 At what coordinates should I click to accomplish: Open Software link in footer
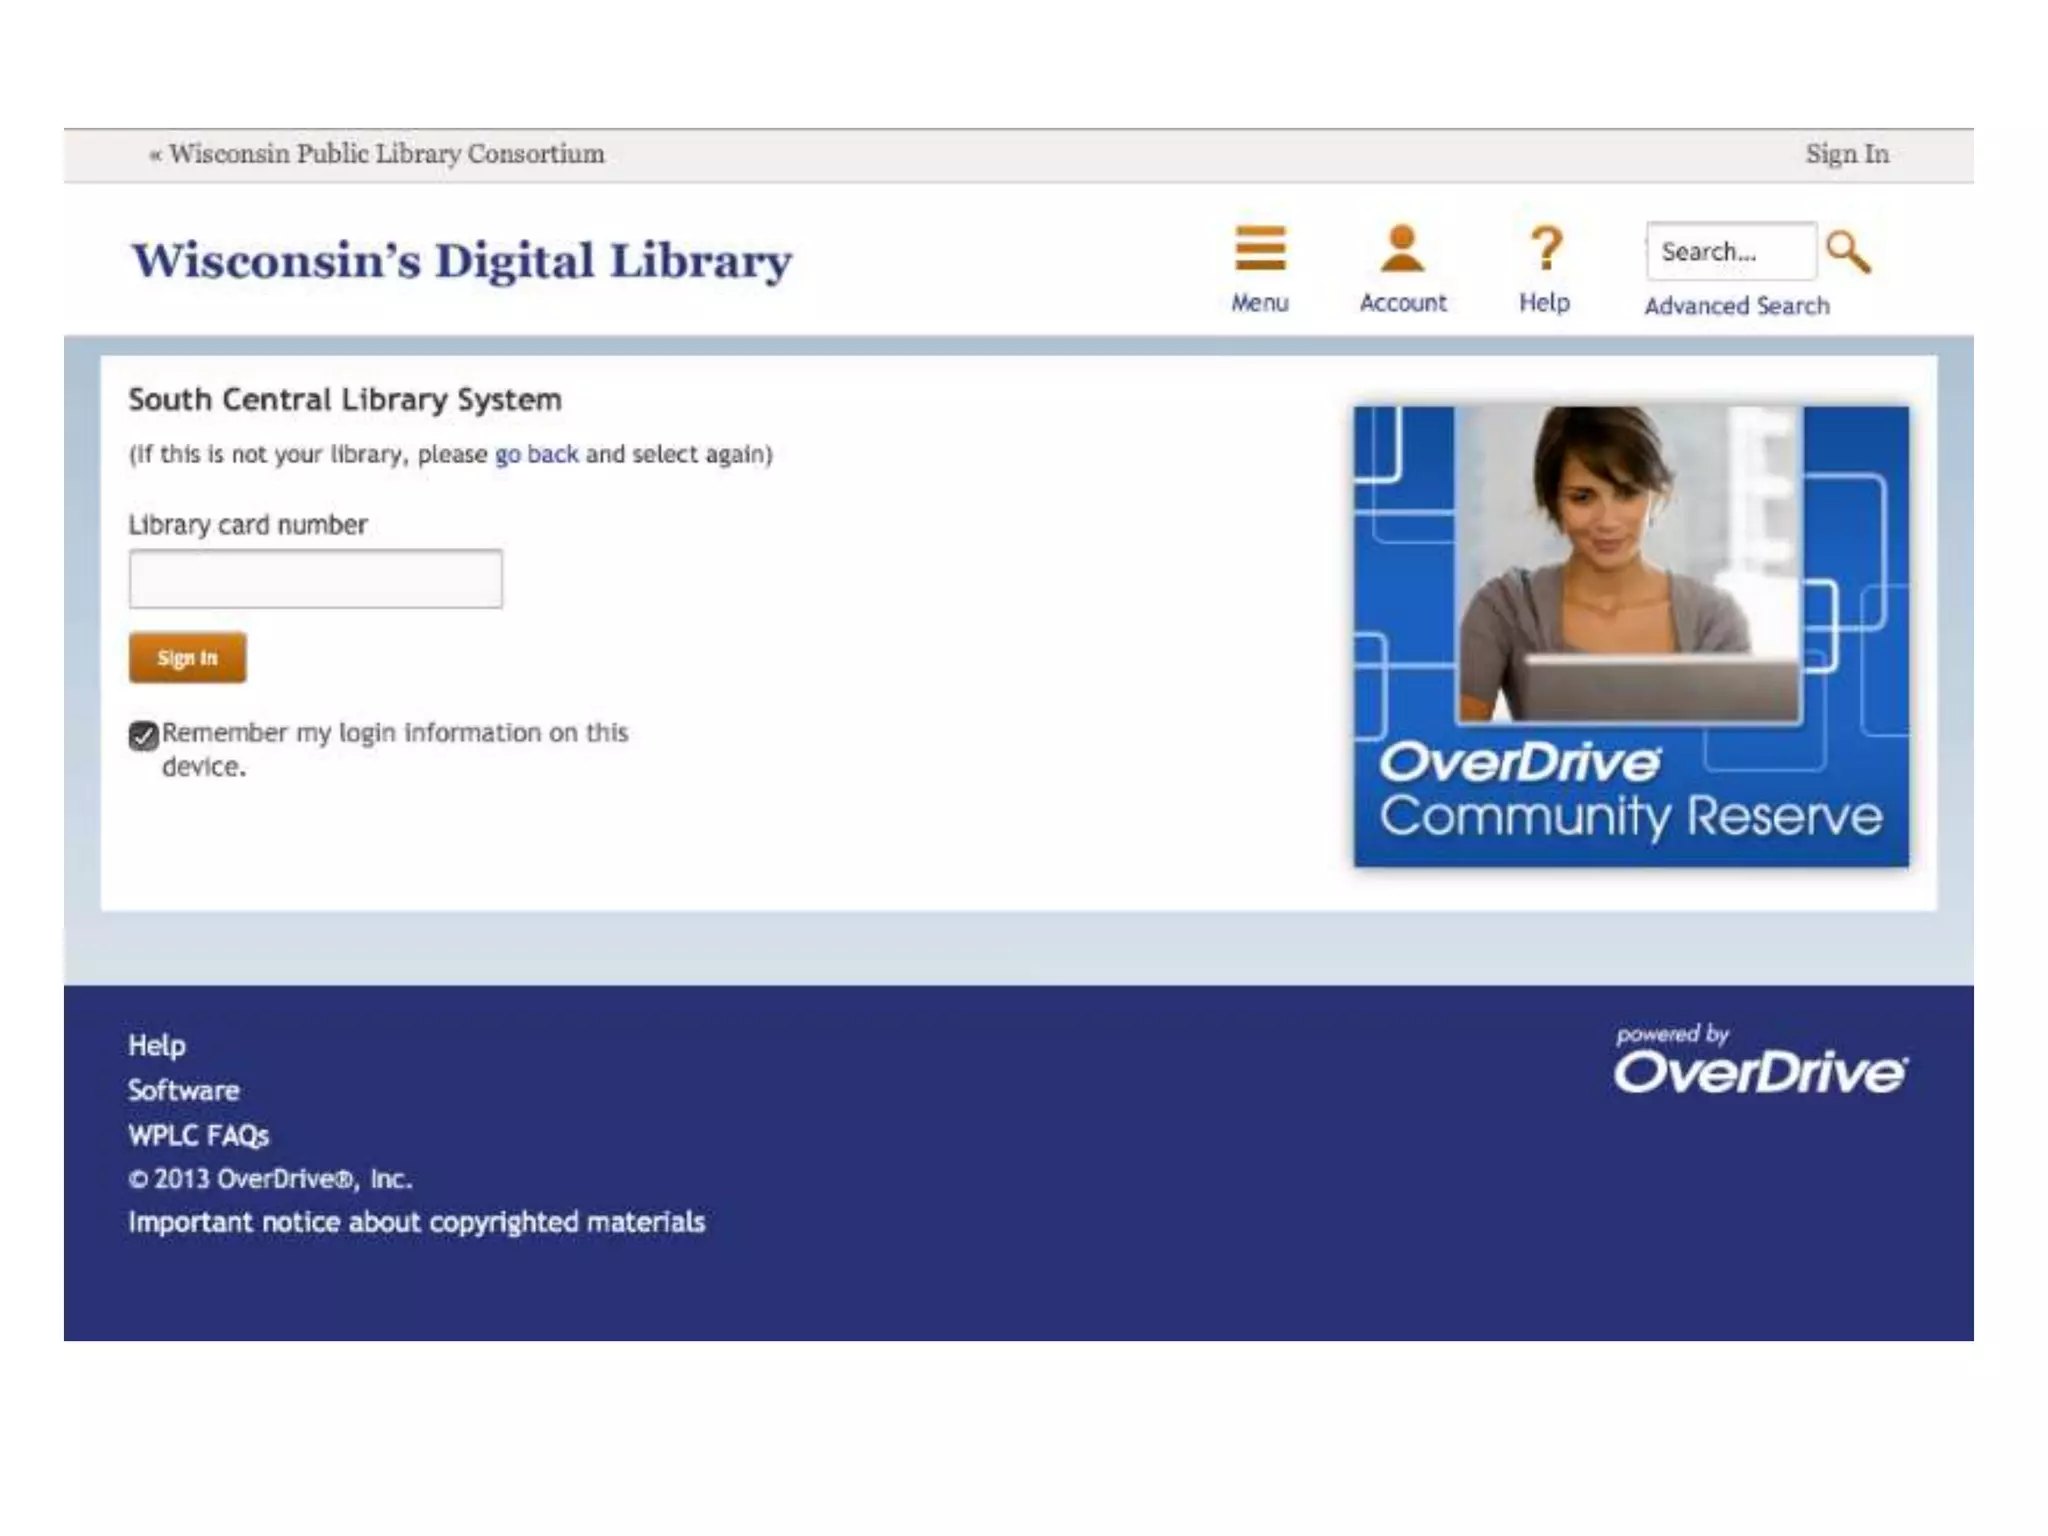(184, 1090)
